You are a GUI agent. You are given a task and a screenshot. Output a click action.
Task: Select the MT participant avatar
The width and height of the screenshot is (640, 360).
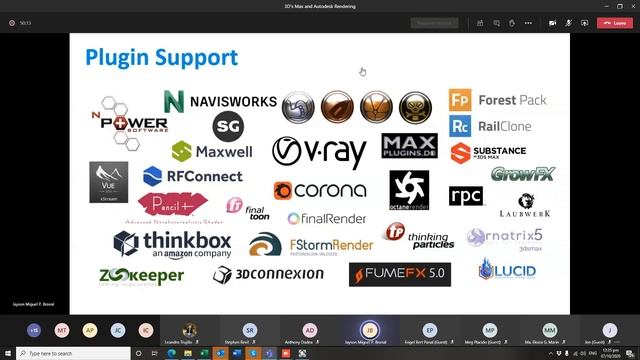[x=62, y=330]
